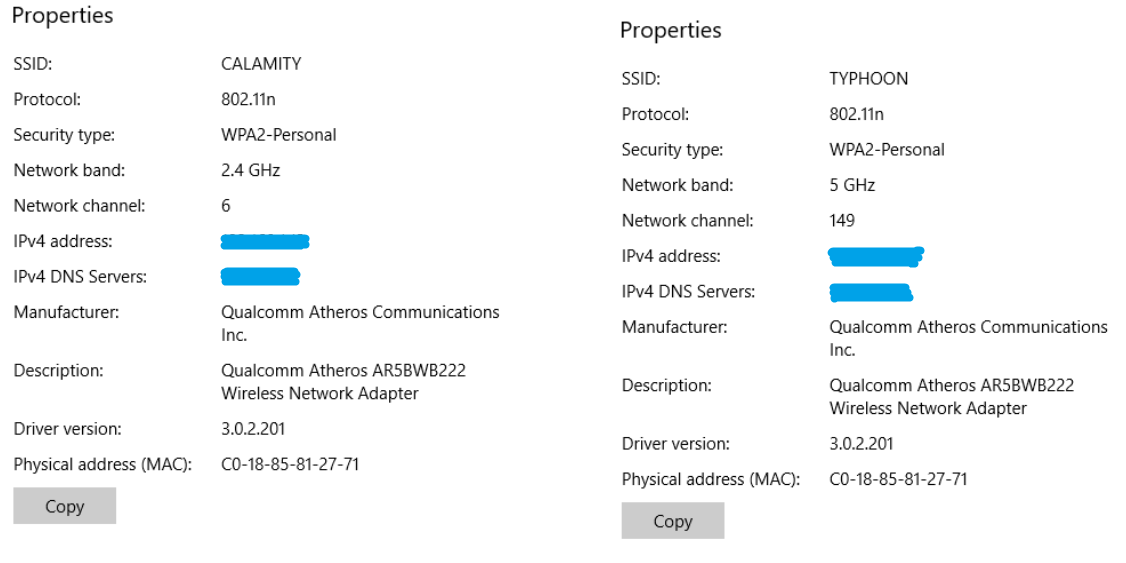Screen dimensions: 1126x563
Task: Click driver version 3.0.2.201 in TYPHOON properties
Action: coord(861,444)
